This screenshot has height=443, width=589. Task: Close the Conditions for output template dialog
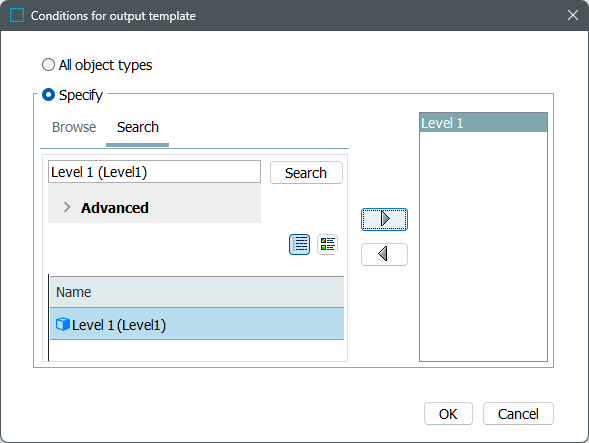click(572, 15)
